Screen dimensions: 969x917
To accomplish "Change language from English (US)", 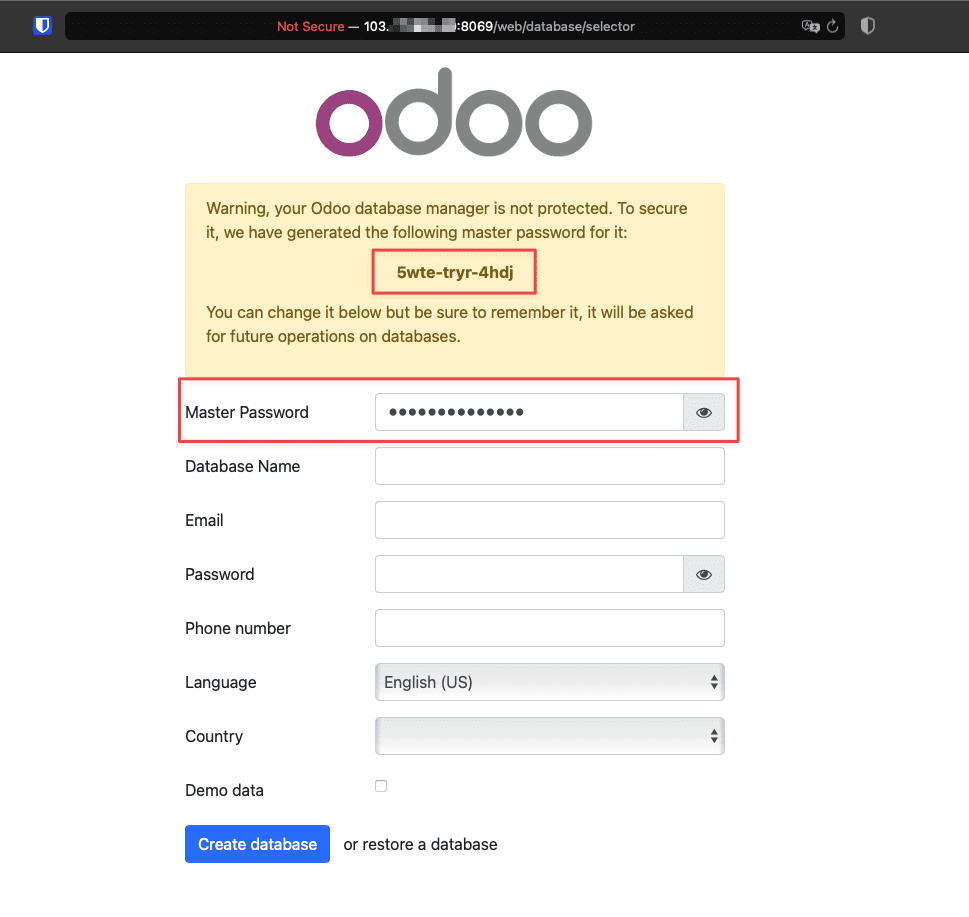I will (549, 682).
